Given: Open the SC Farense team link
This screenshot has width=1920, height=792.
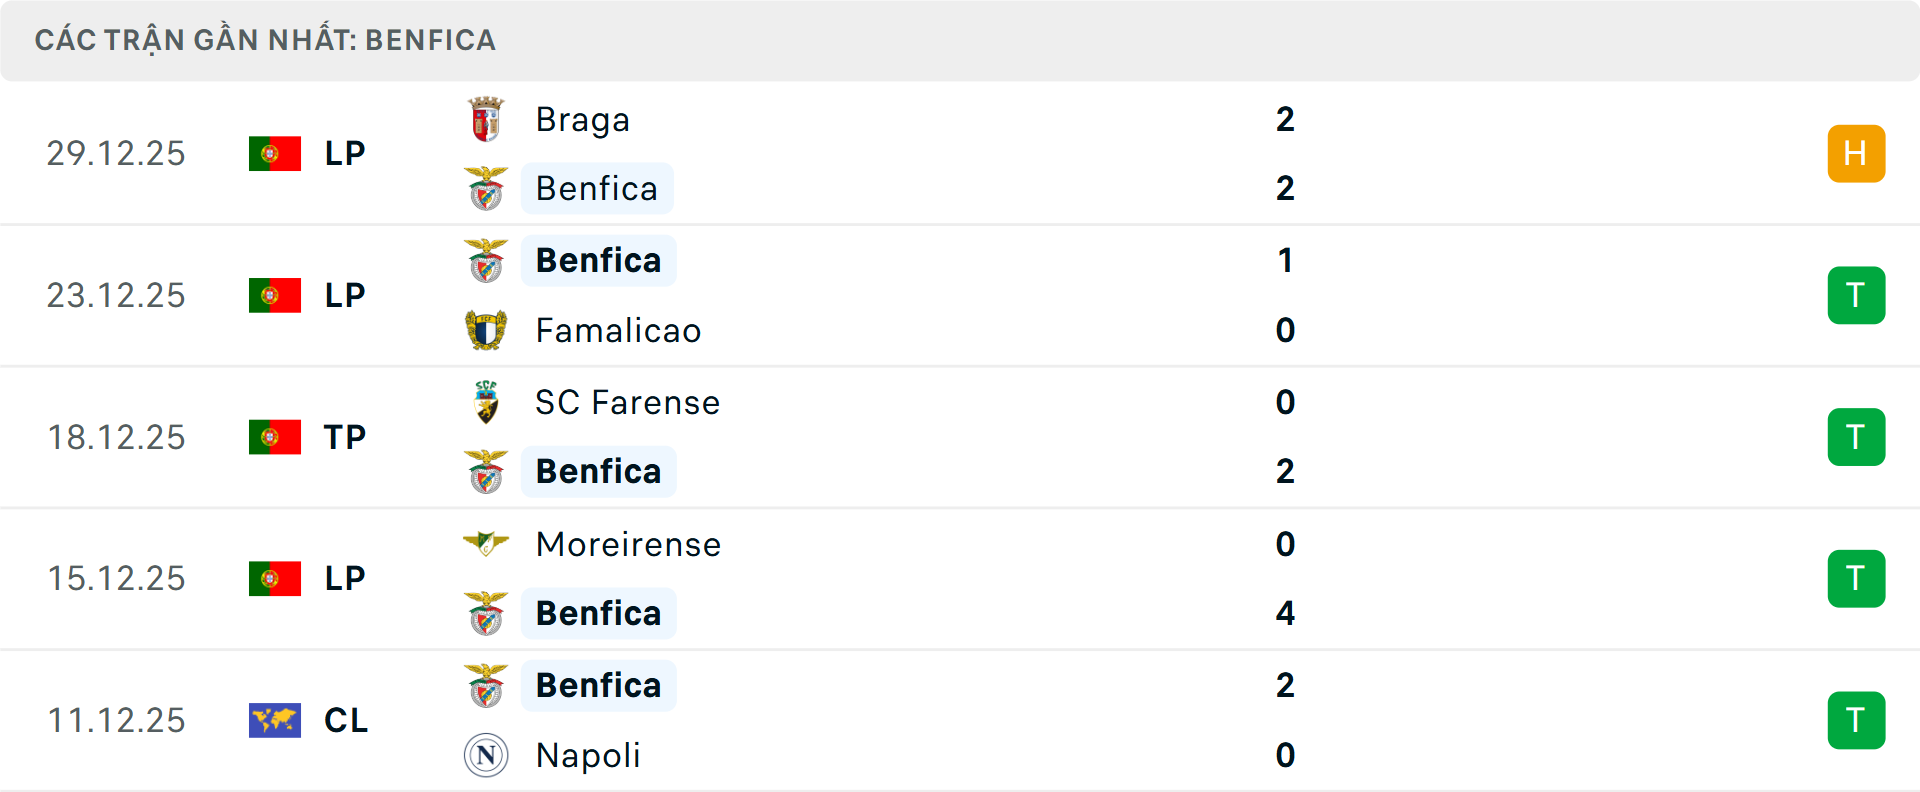Looking at the screenshot, I should point(627,402).
